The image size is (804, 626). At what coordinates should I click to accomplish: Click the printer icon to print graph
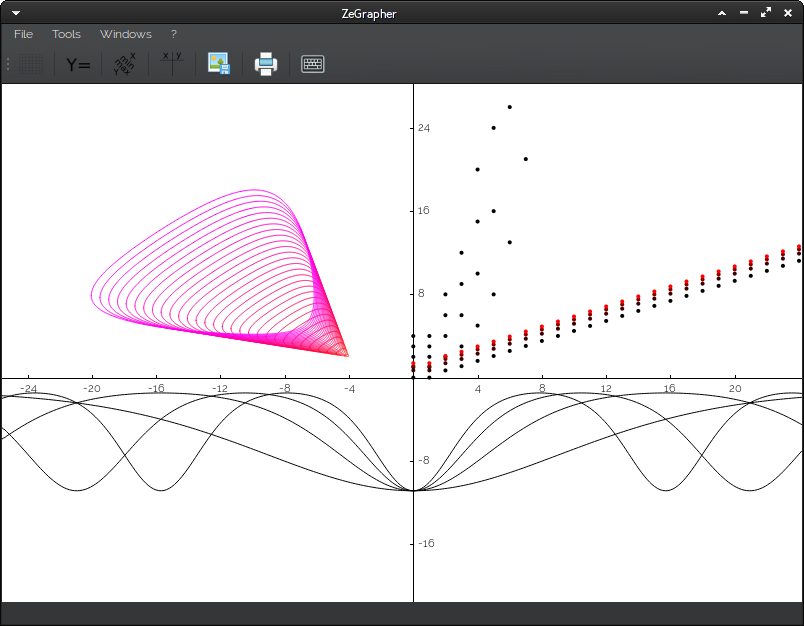266,64
